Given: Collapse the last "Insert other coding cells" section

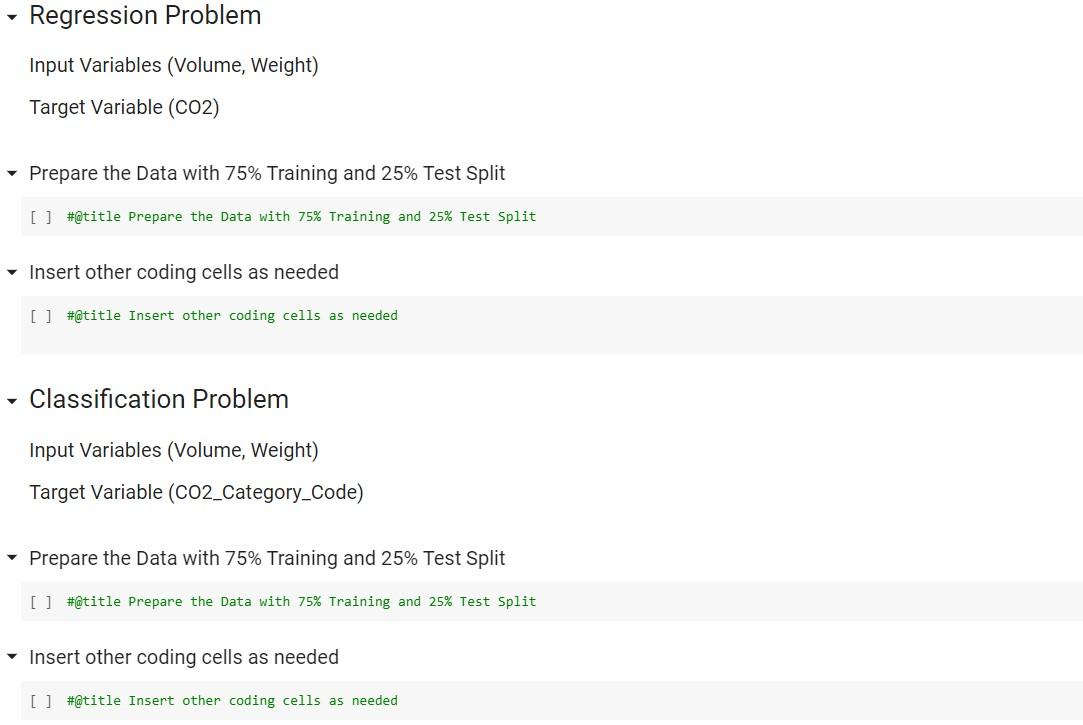Looking at the screenshot, I should click(11, 657).
